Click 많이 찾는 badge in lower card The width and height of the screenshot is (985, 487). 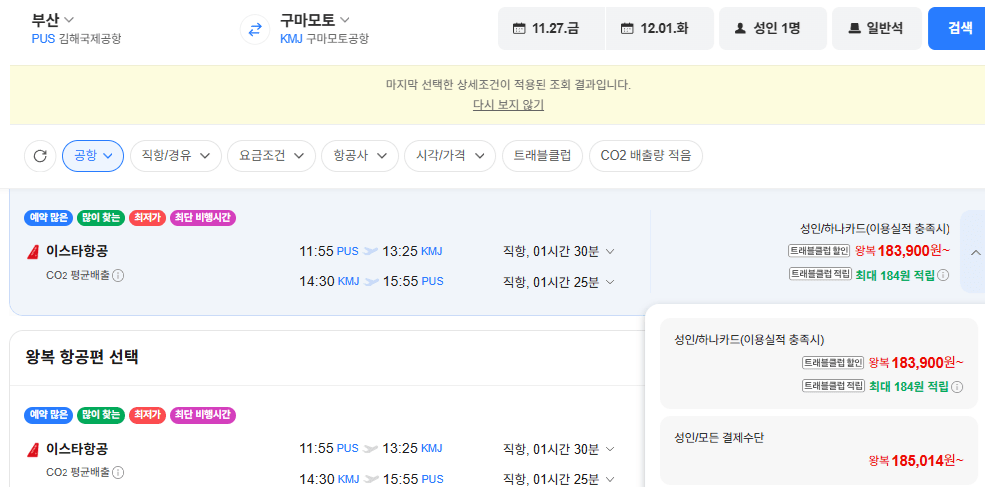[101, 415]
